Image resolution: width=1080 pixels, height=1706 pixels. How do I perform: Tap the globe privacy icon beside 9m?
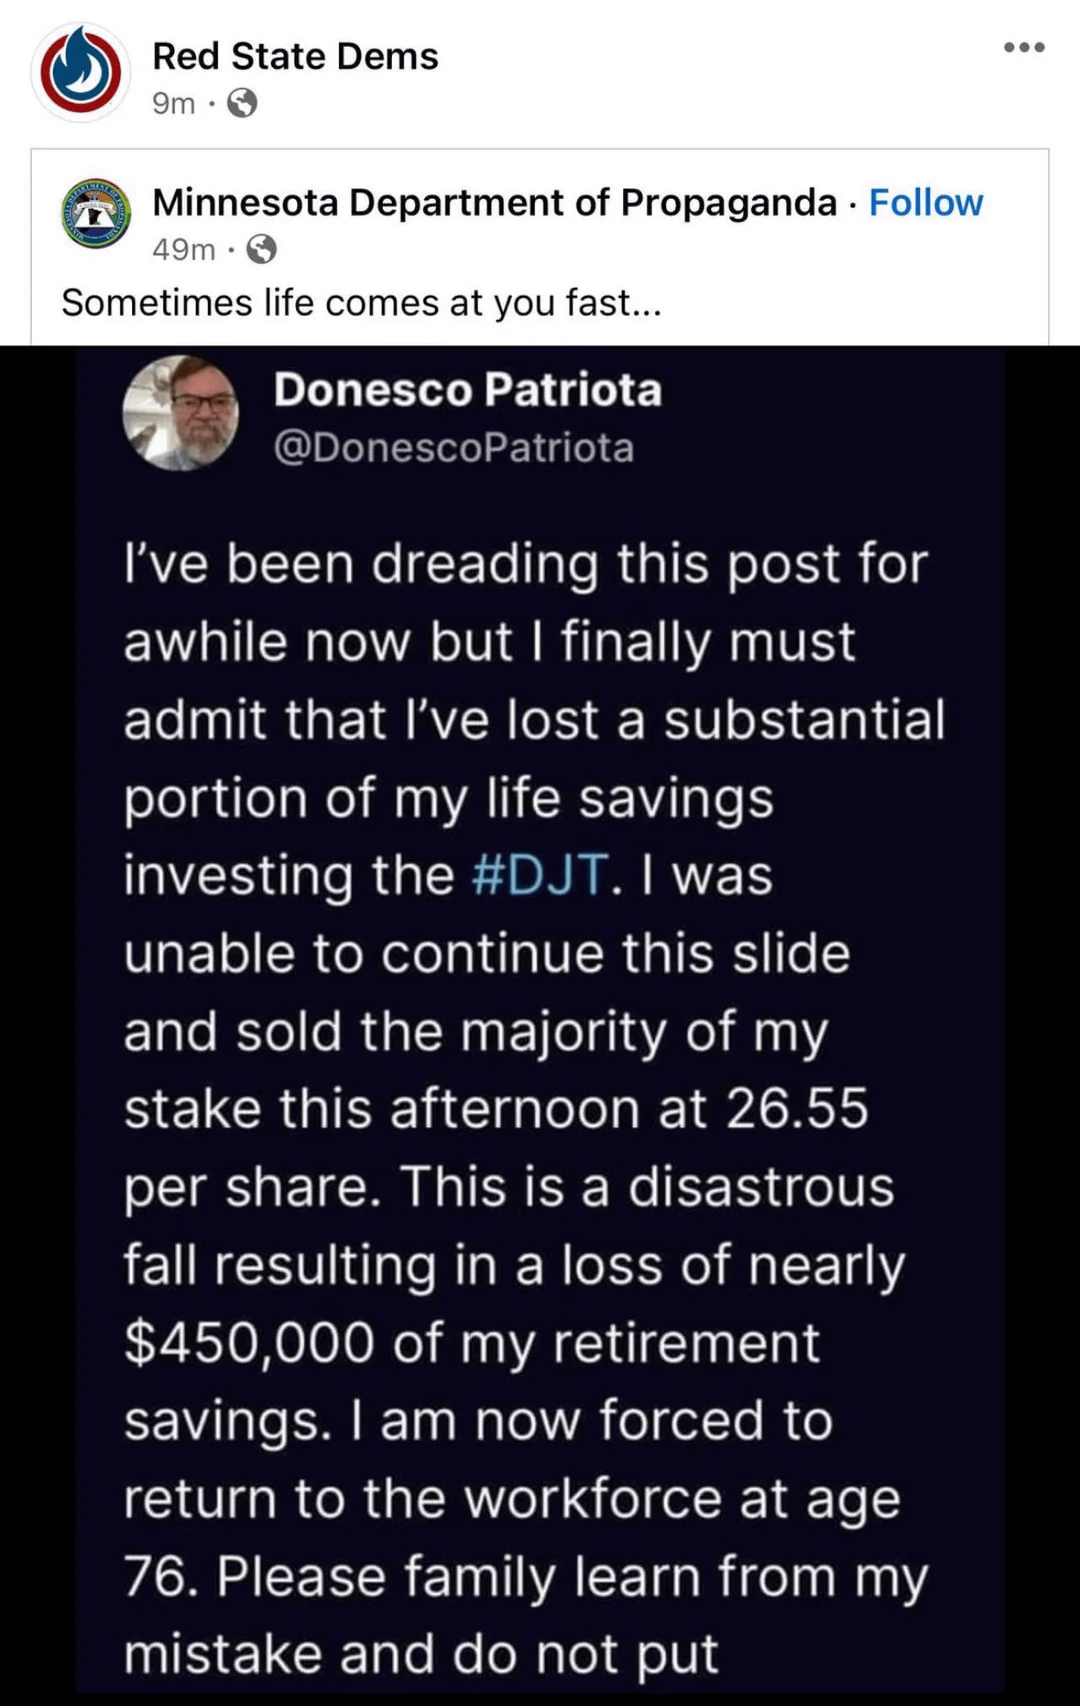point(242,103)
